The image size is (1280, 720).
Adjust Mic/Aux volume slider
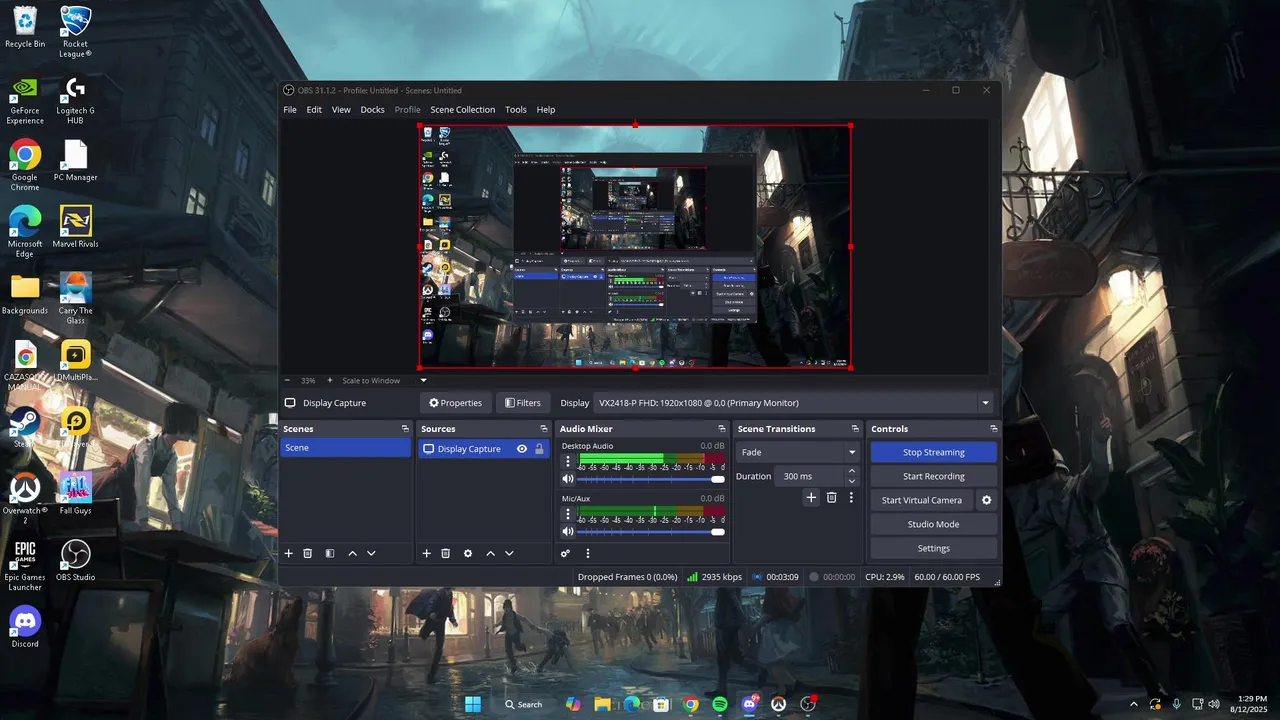point(651,532)
